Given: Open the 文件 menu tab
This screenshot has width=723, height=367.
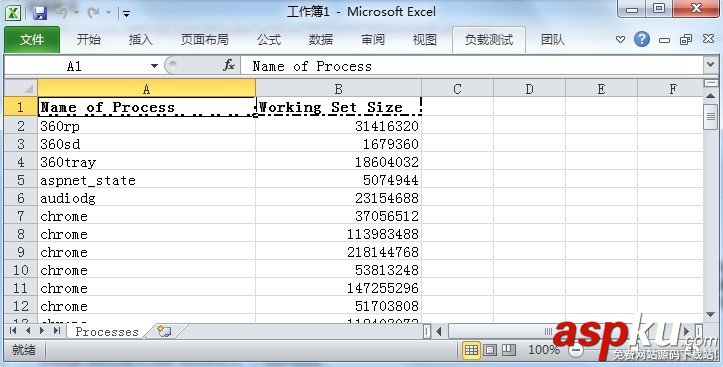Looking at the screenshot, I should pos(32,40).
